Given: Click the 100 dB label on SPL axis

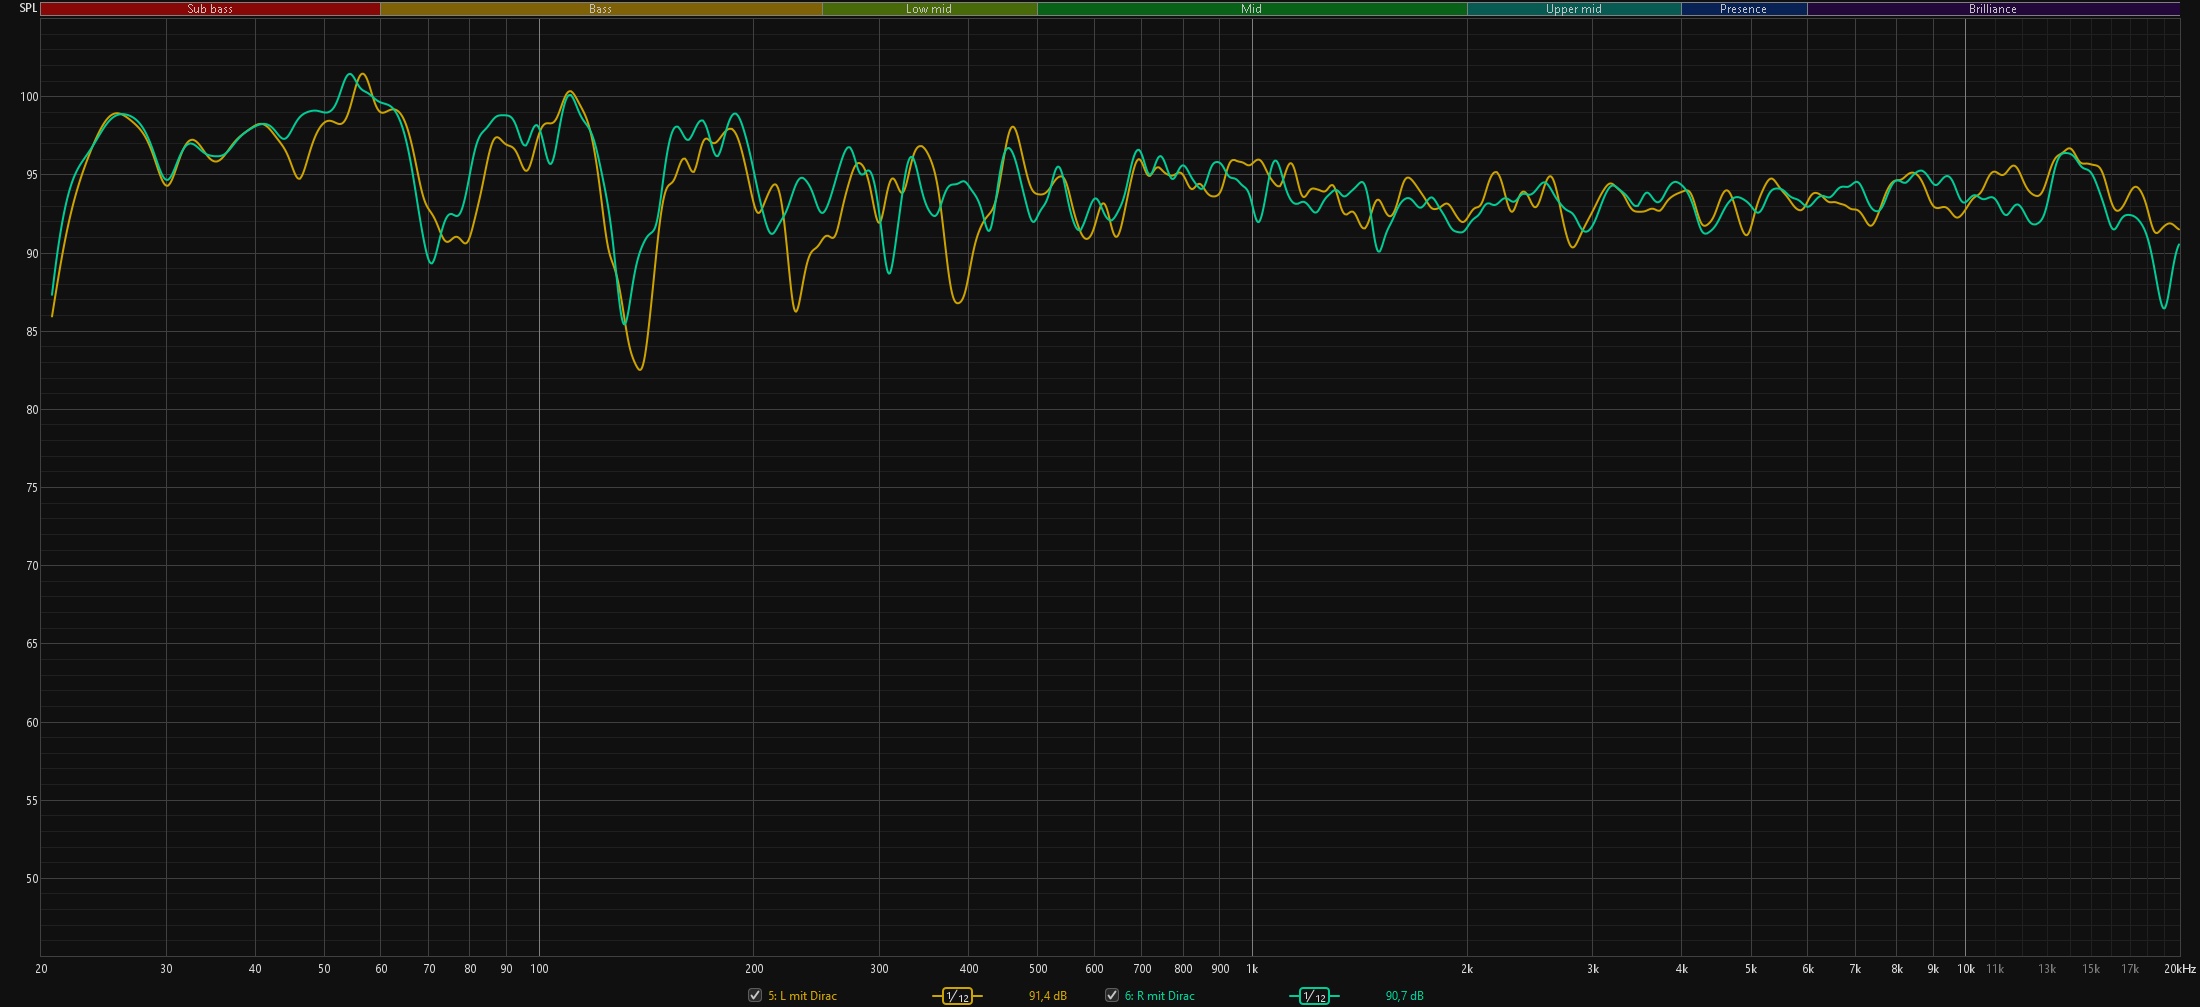Looking at the screenshot, I should [29, 97].
